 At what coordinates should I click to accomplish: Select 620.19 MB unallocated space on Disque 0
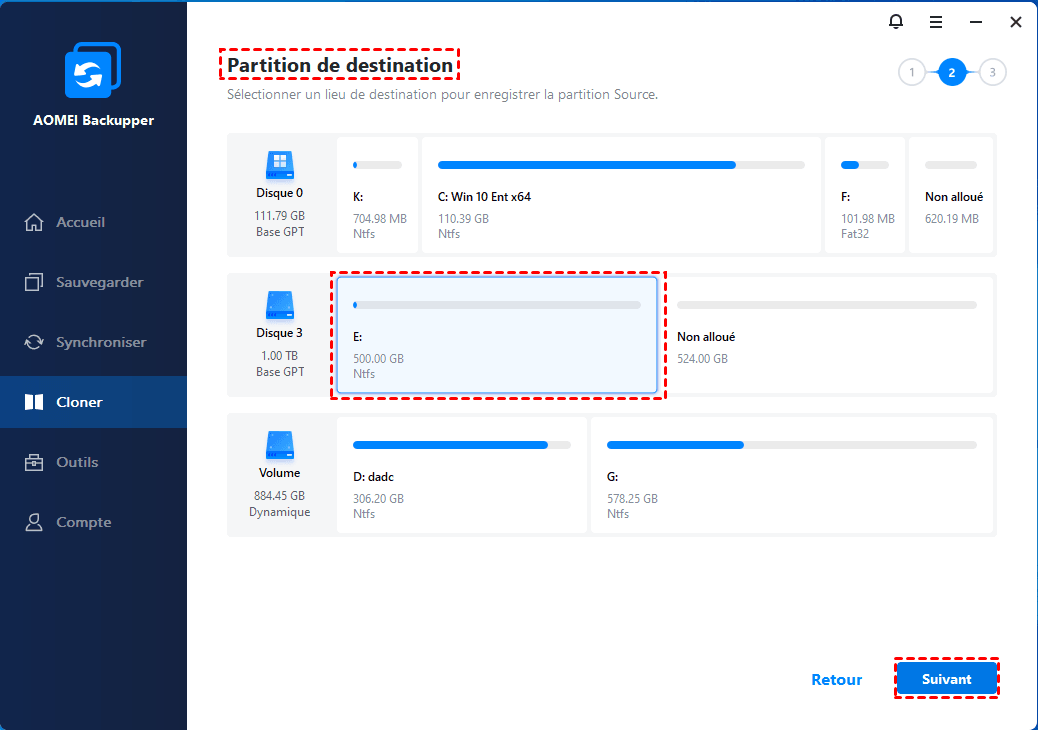coord(951,195)
